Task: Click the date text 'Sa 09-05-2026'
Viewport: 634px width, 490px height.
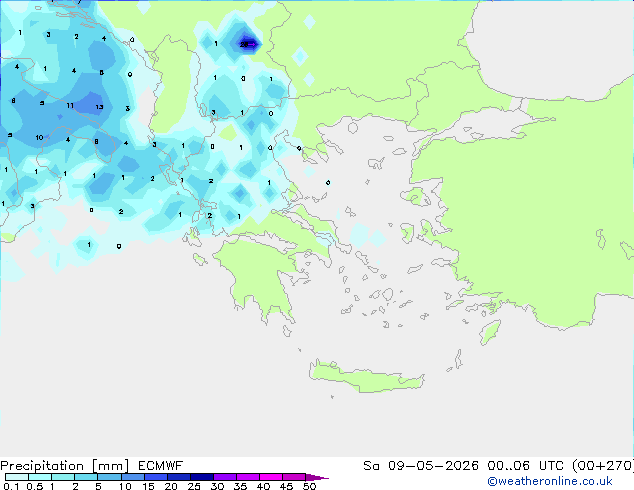Action: [x=421, y=466]
